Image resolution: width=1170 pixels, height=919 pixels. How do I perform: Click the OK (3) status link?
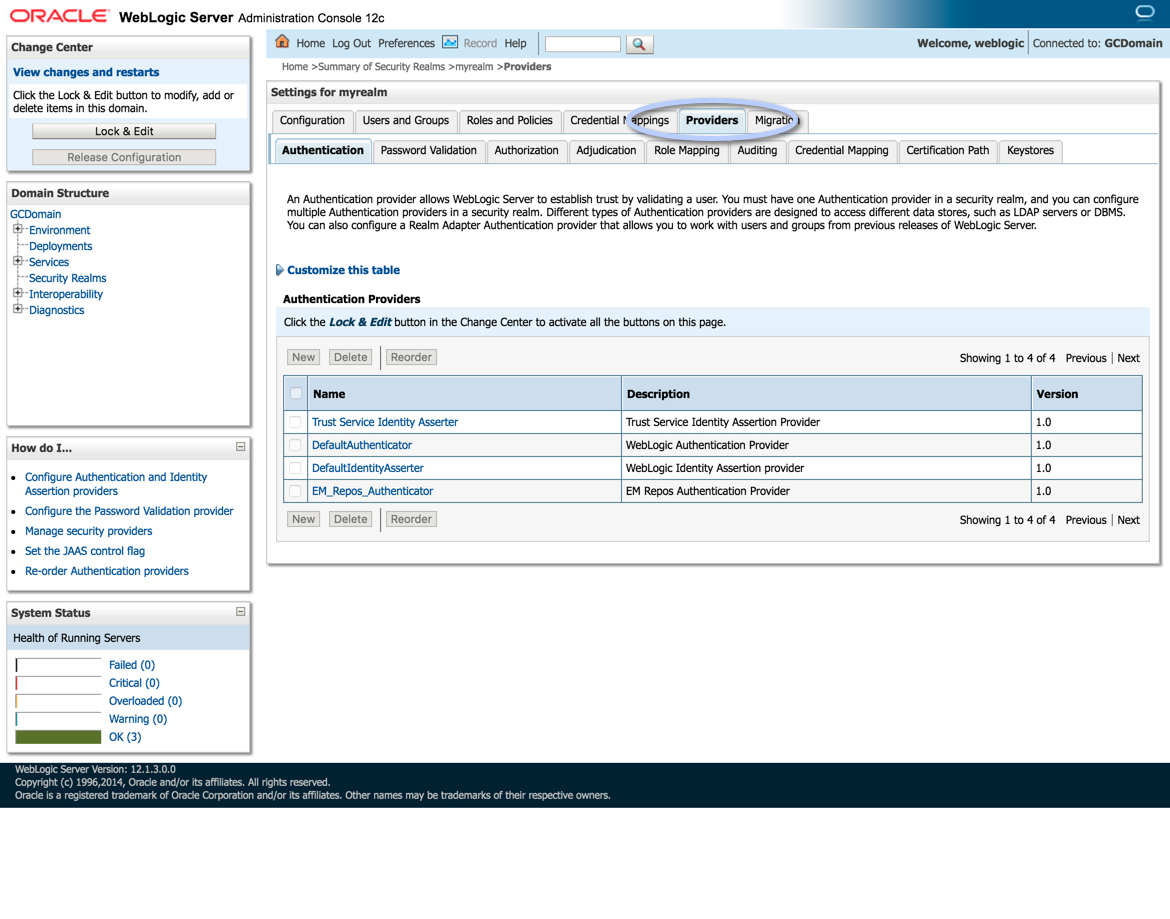[125, 737]
